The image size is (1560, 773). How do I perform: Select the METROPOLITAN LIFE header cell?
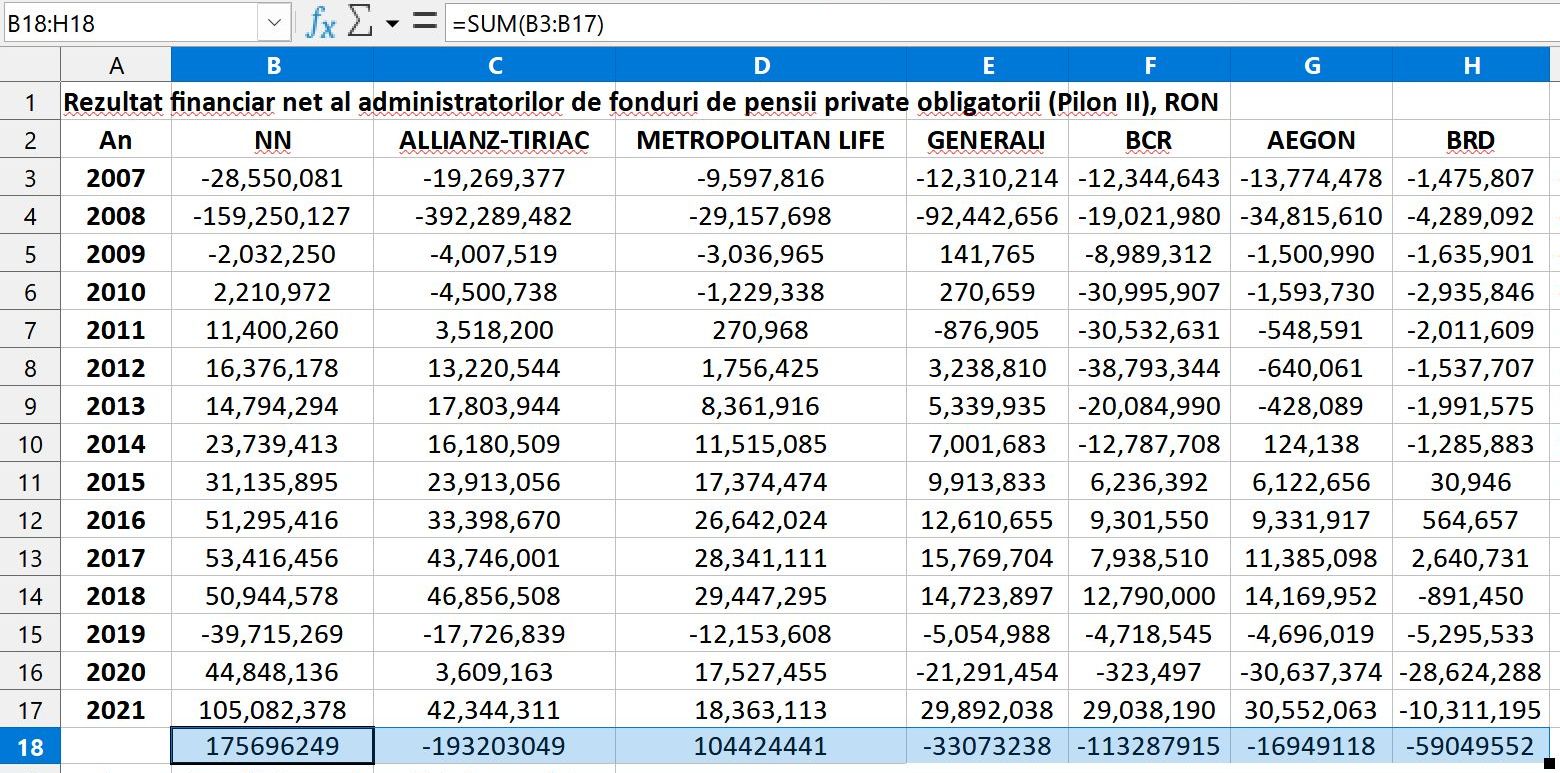[x=761, y=140]
